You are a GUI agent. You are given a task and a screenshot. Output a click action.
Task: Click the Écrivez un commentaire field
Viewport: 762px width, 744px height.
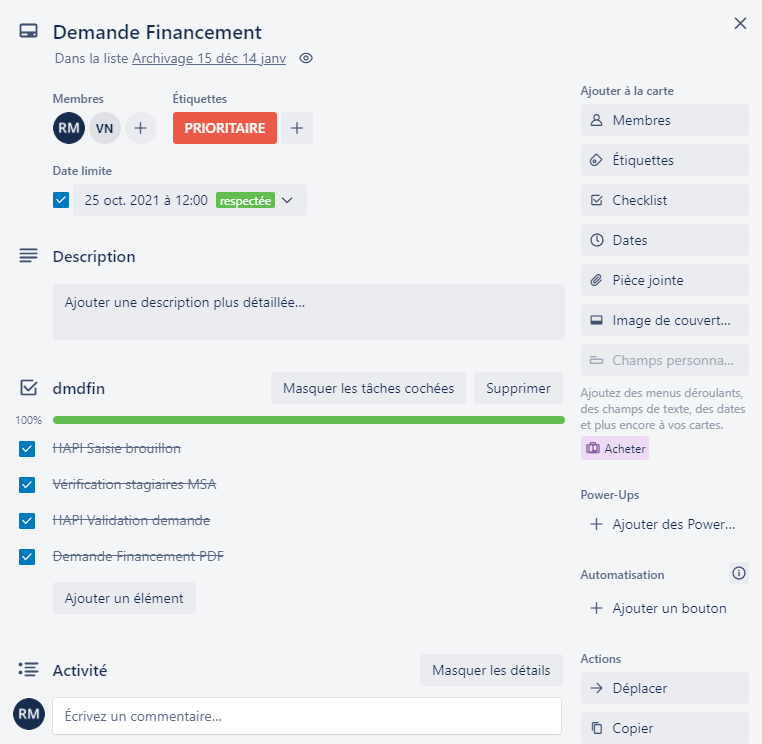click(x=307, y=716)
